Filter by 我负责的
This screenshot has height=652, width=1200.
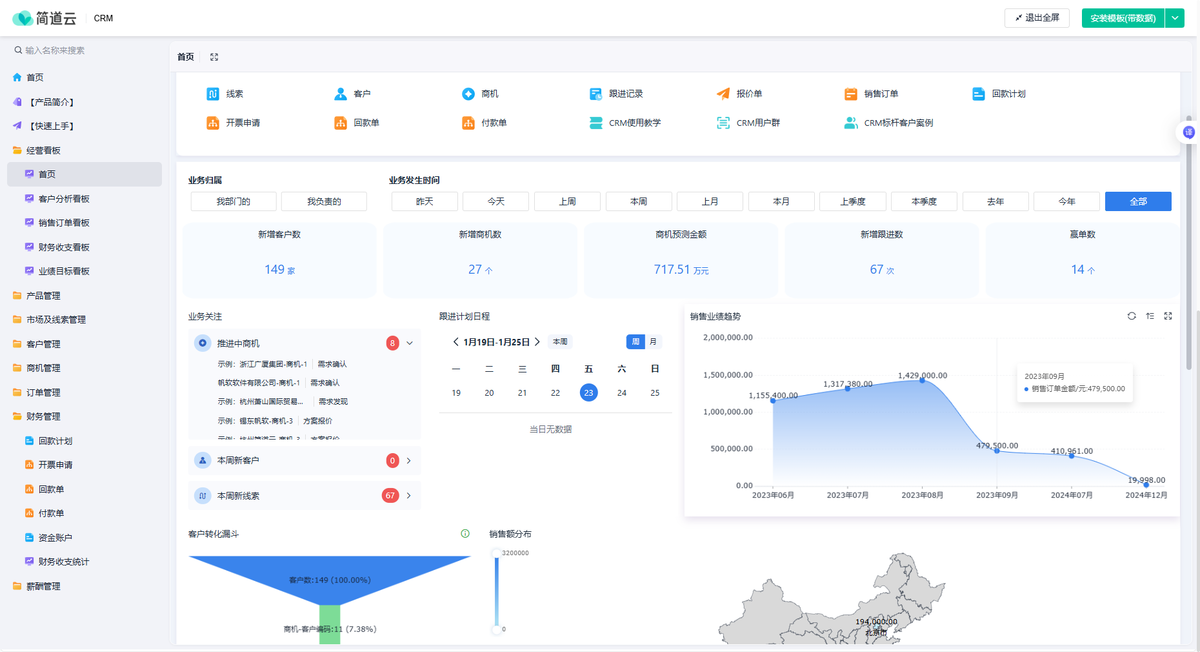(x=324, y=202)
